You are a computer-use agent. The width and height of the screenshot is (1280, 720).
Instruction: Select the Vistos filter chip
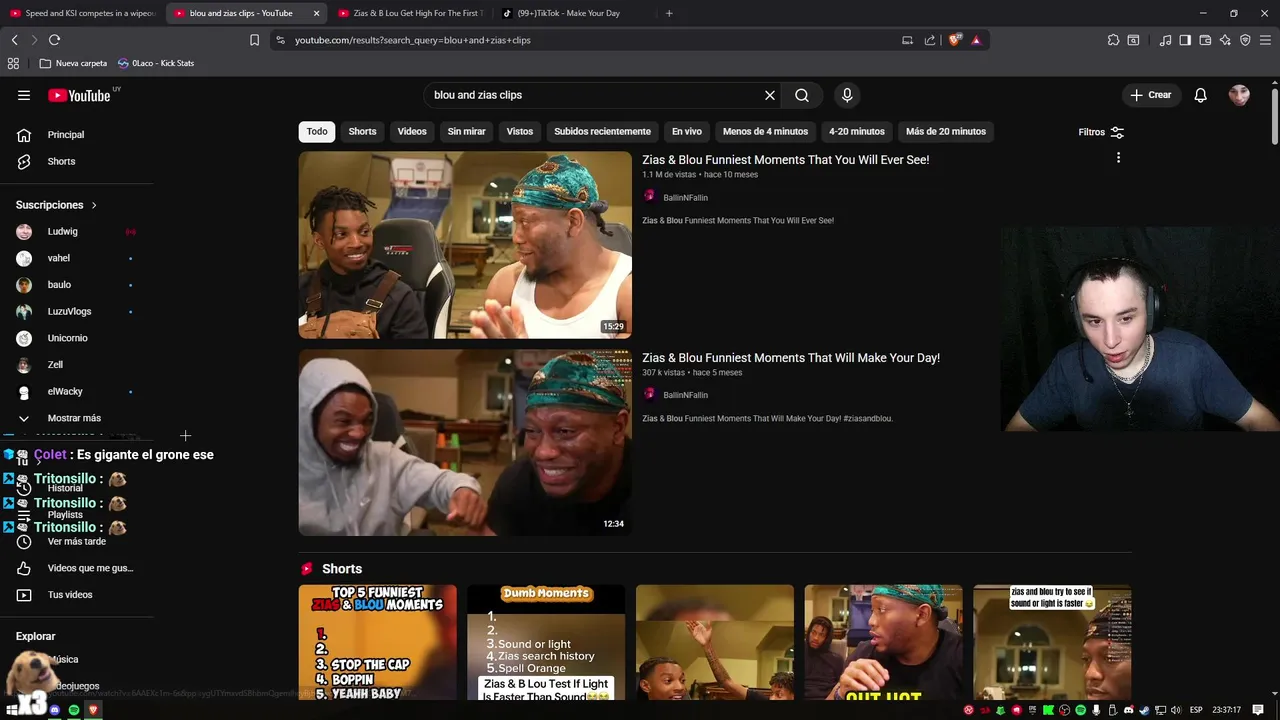[x=520, y=131]
